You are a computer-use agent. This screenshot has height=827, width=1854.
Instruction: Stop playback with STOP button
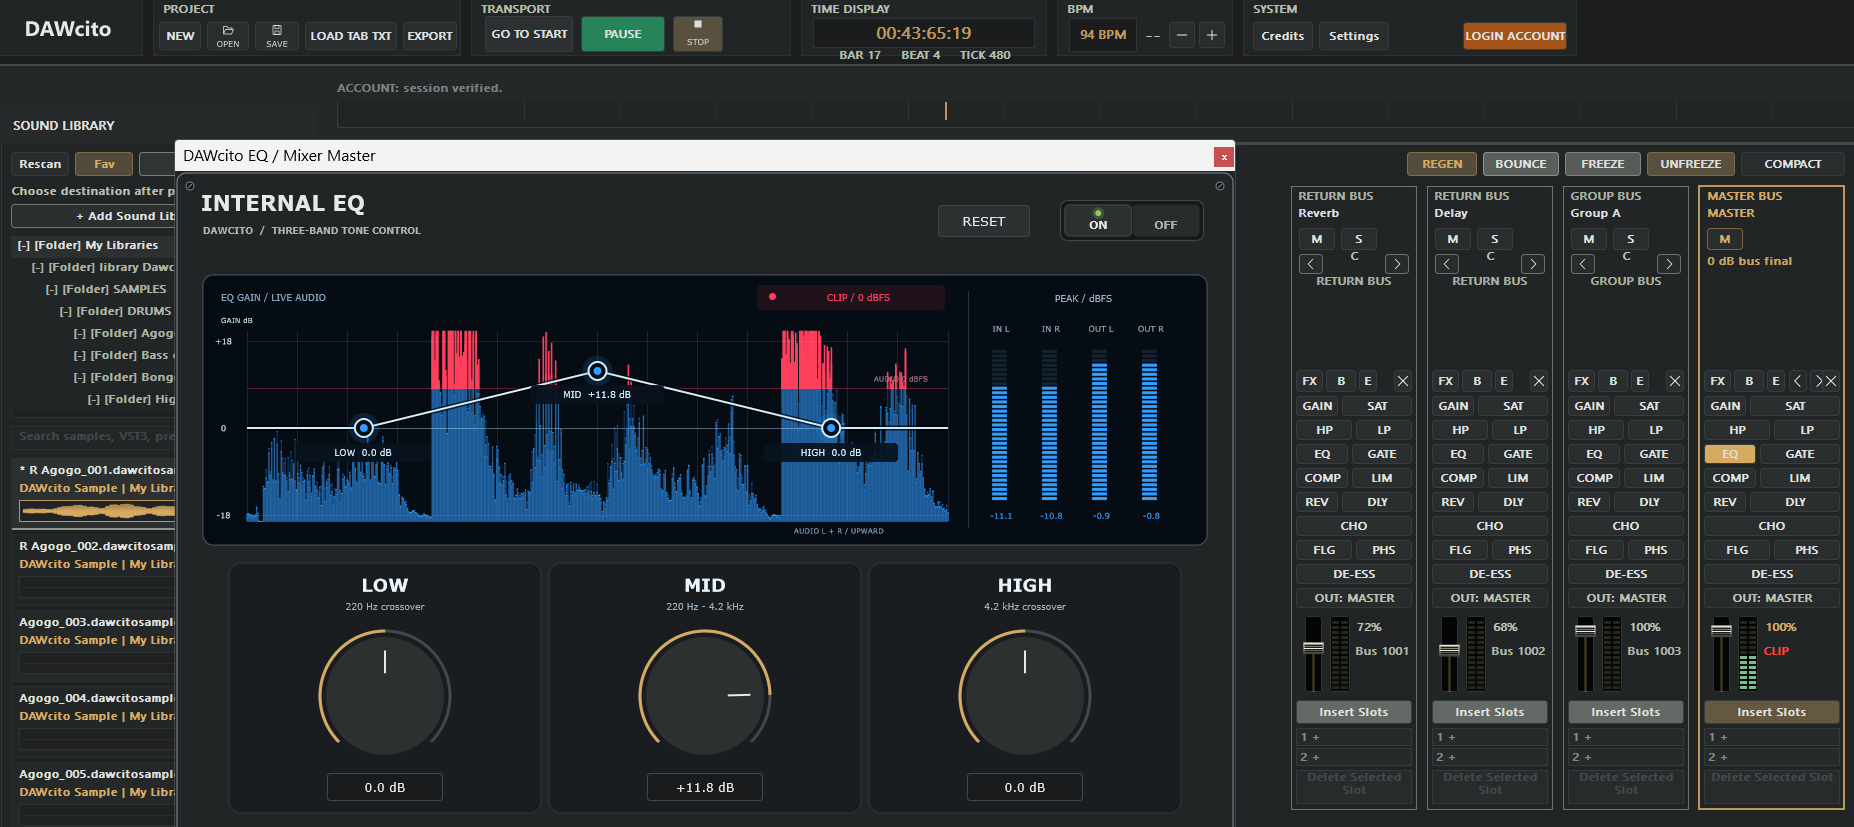[x=698, y=34]
